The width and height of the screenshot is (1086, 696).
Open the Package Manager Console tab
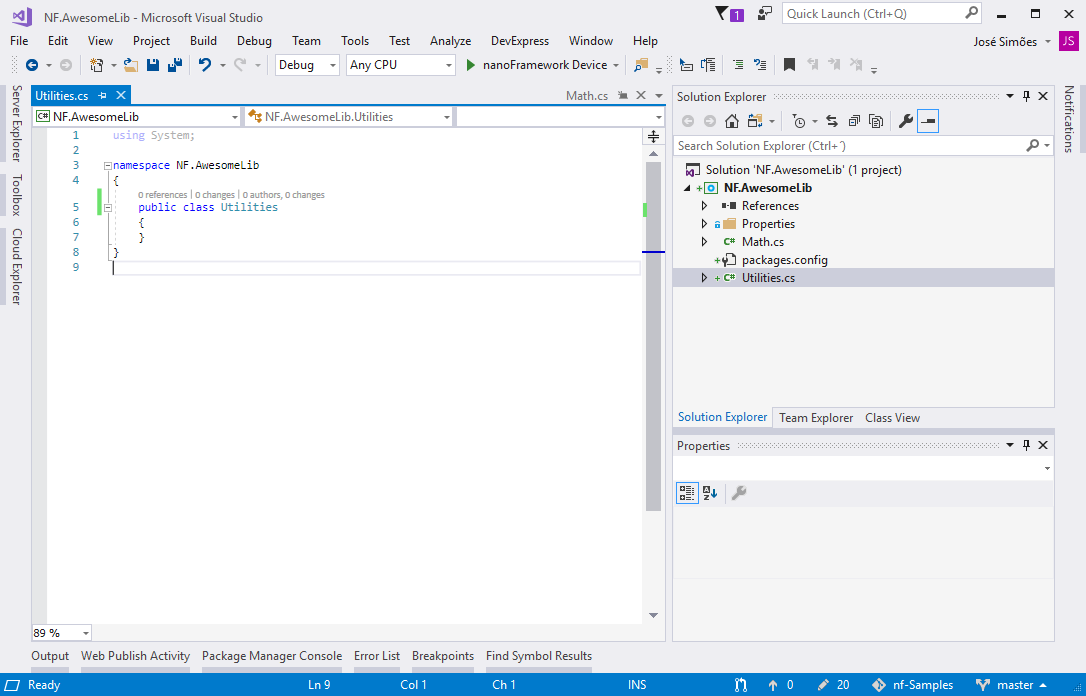pos(272,656)
